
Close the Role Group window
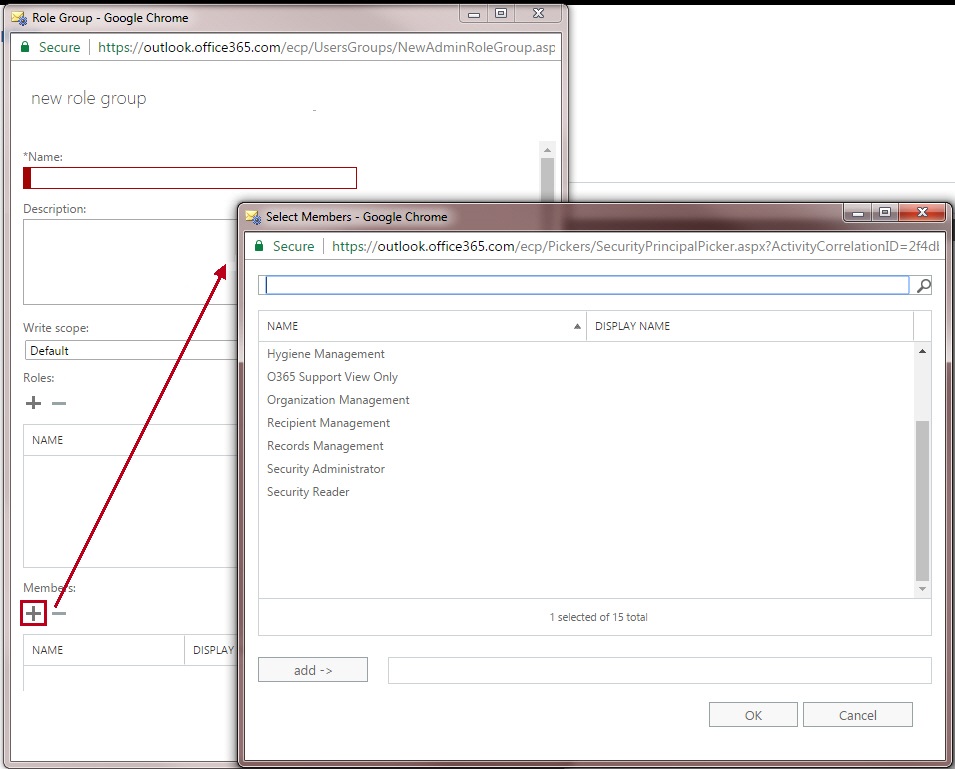click(538, 13)
